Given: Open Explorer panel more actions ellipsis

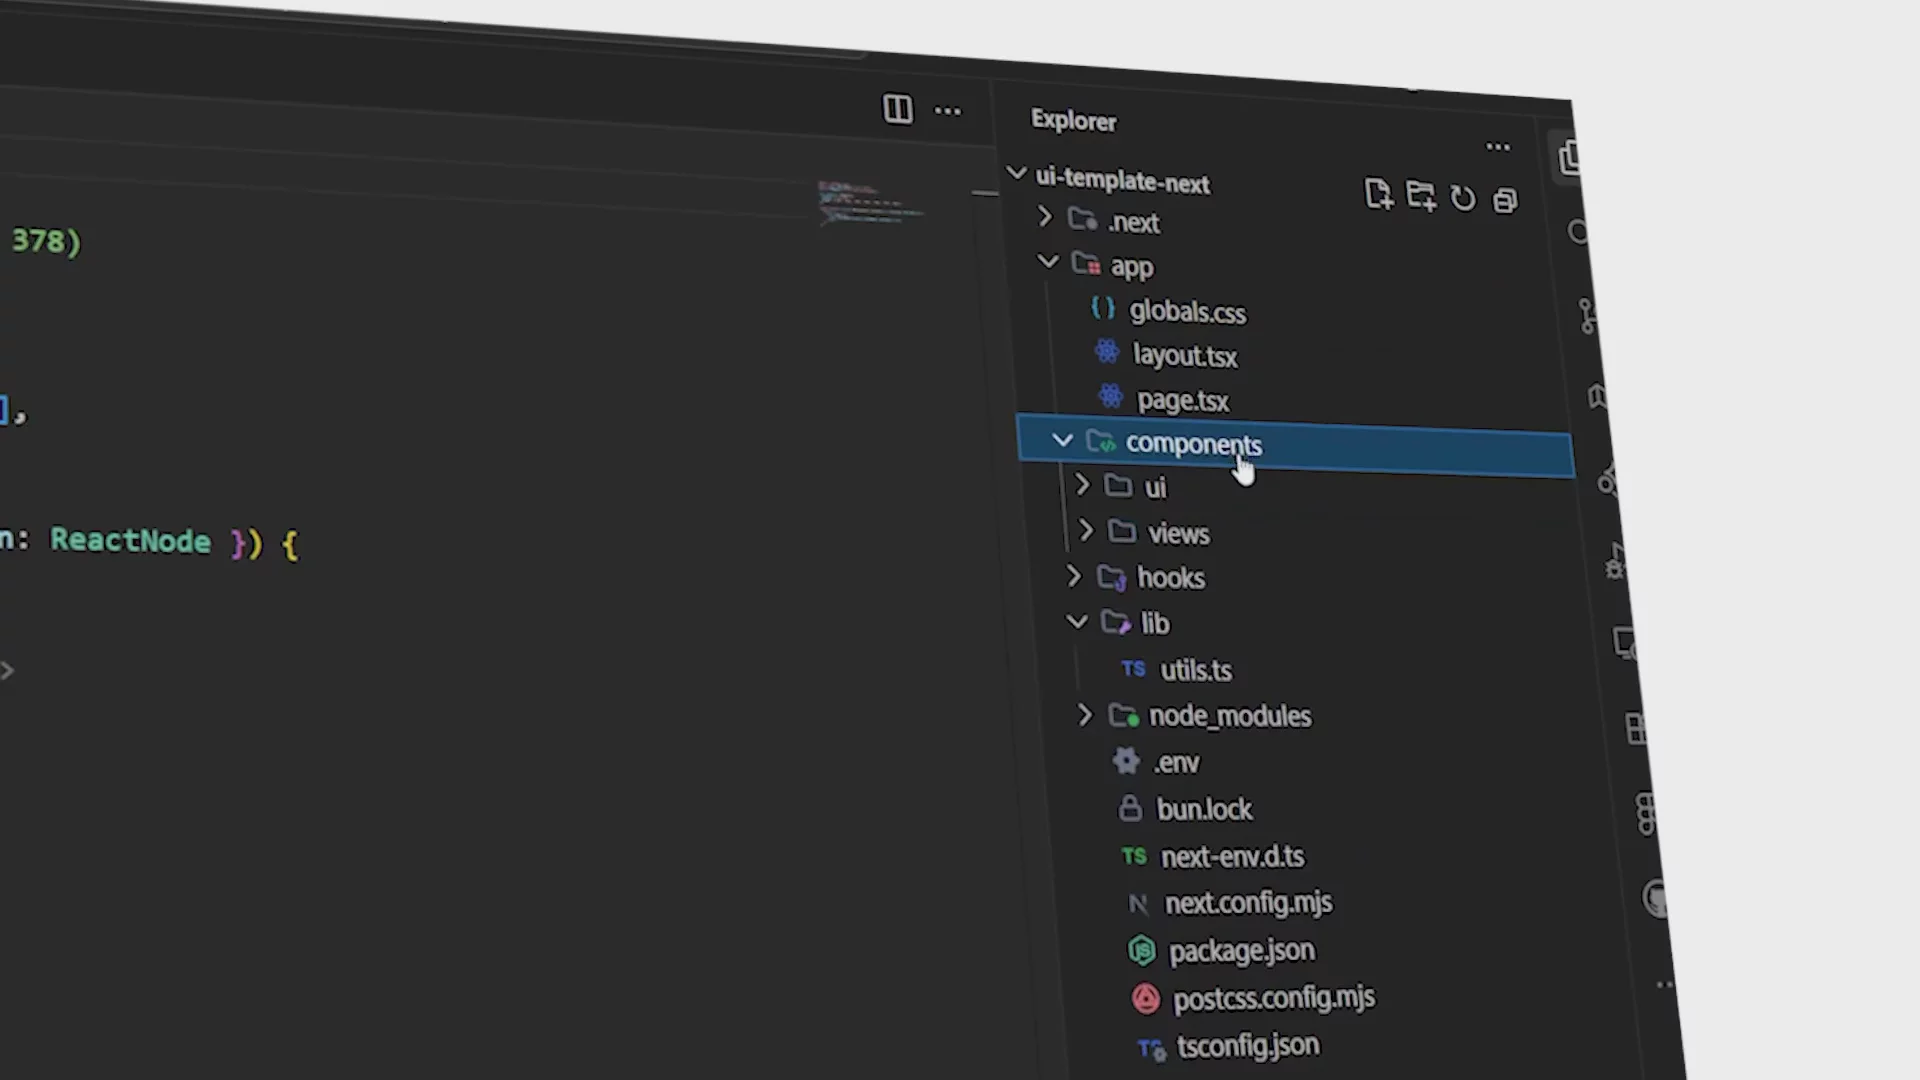Looking at the screenshot, I should 1497,147.
